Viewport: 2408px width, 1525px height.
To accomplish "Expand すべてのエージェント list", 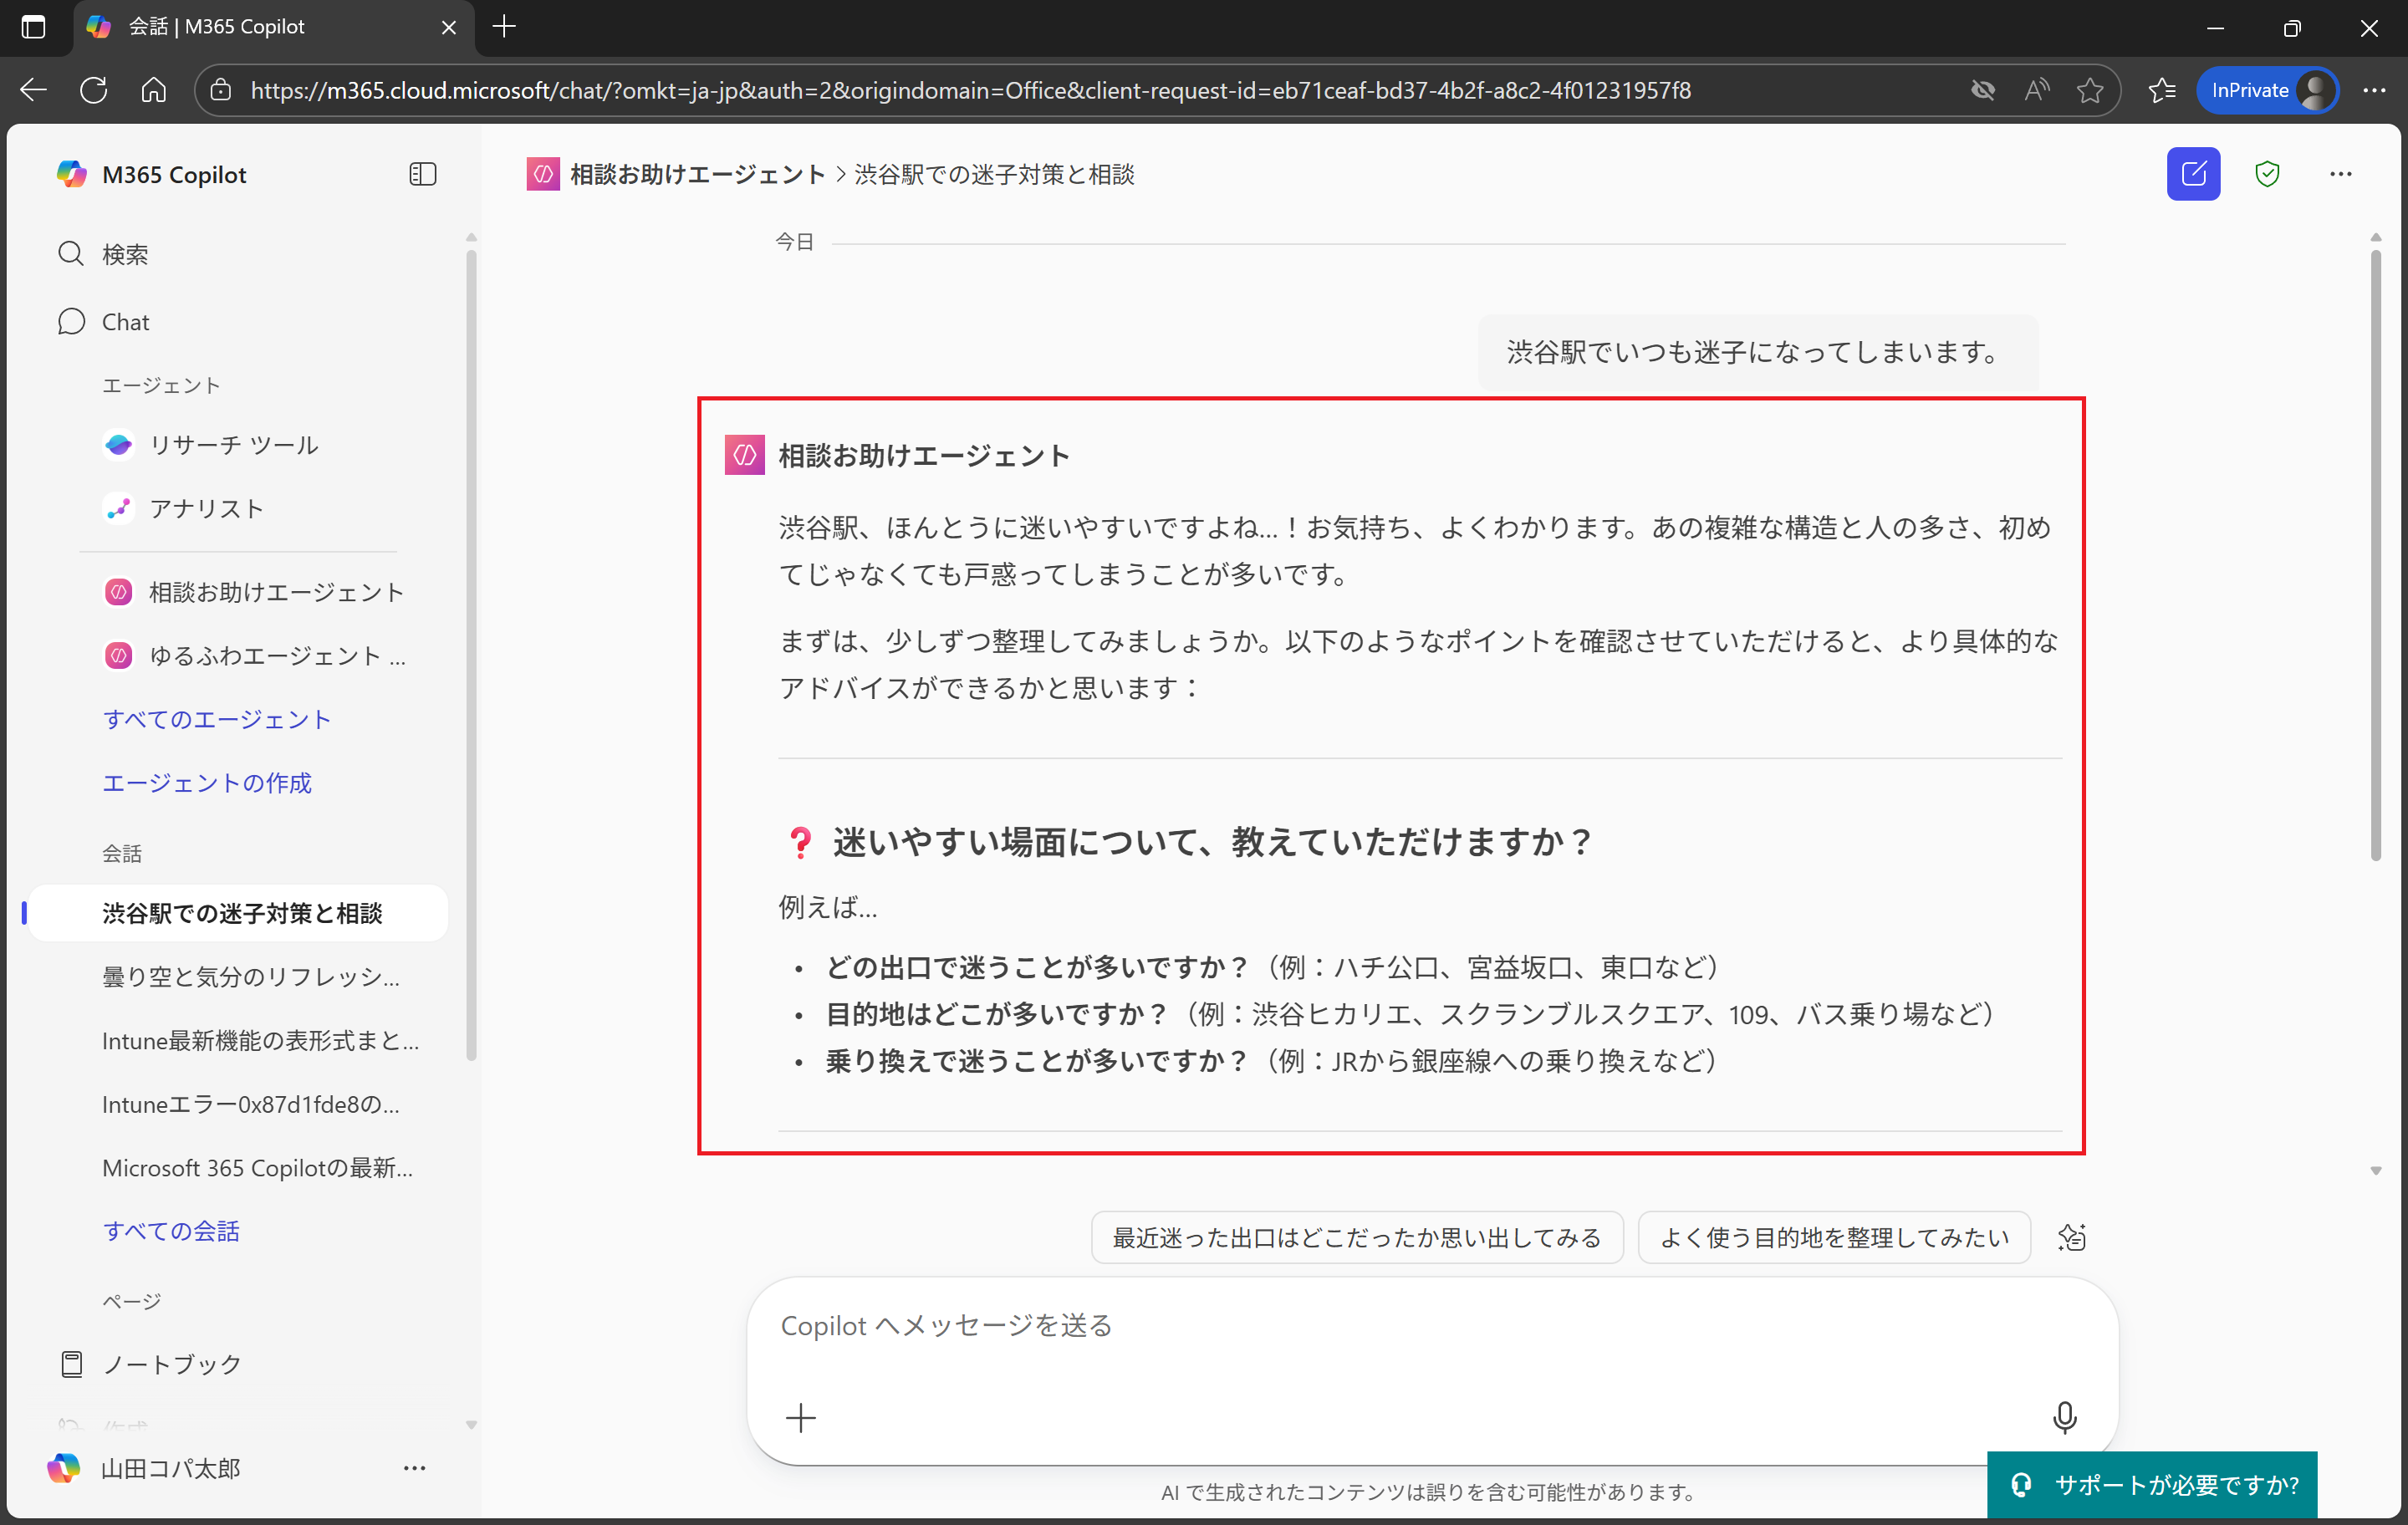I will point(217,718).
